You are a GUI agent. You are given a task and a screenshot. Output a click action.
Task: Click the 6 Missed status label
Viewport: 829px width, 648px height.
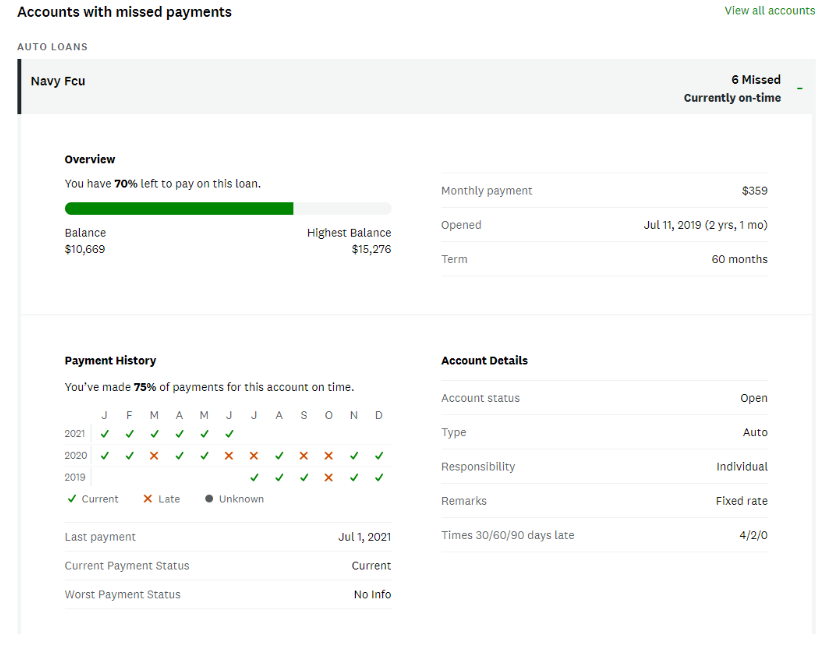click(755, 80)
